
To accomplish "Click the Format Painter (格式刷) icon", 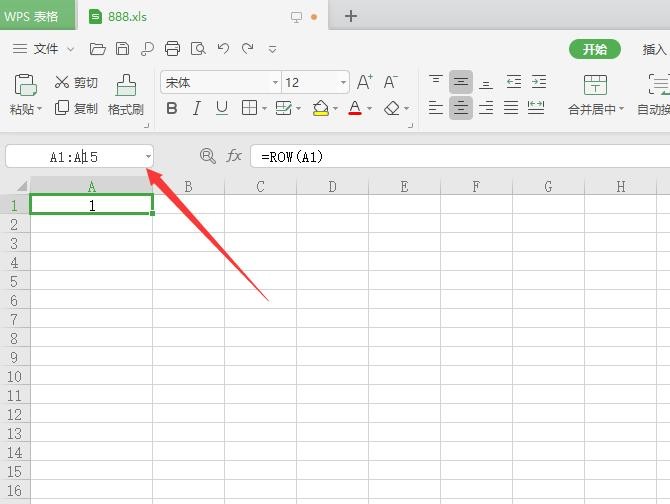I will (125, 85).
